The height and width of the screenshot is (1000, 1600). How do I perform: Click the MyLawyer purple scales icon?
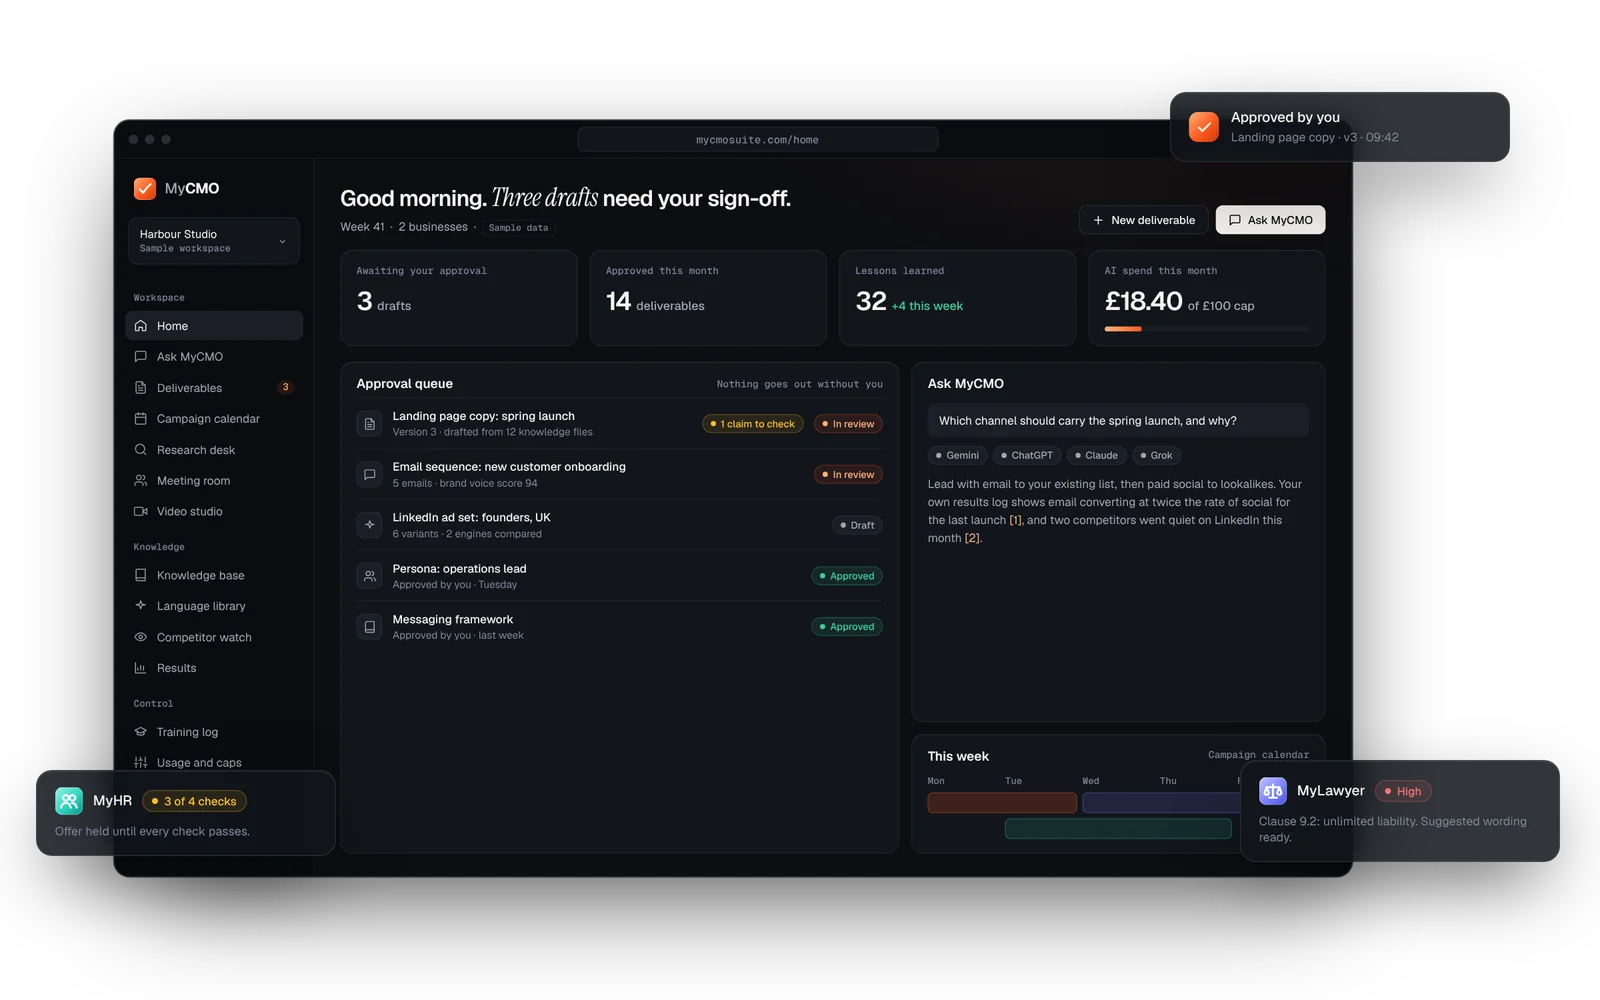1273,791
